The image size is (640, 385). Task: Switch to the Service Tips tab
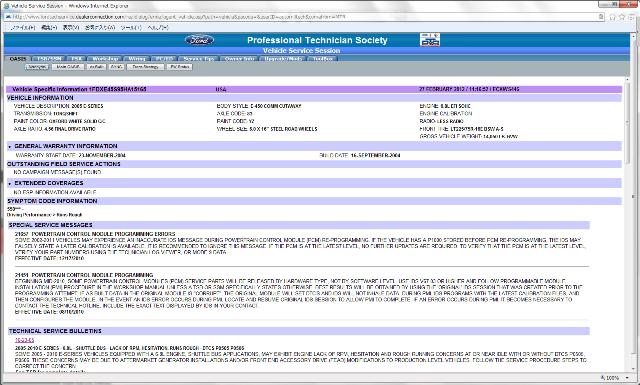(x=198, y=59)
